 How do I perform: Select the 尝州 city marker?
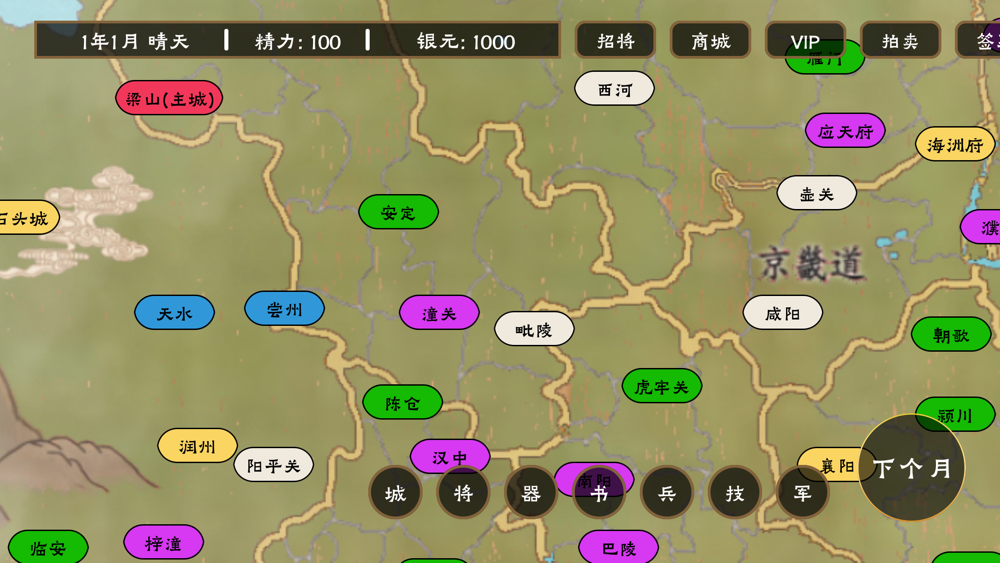[284, 309]
